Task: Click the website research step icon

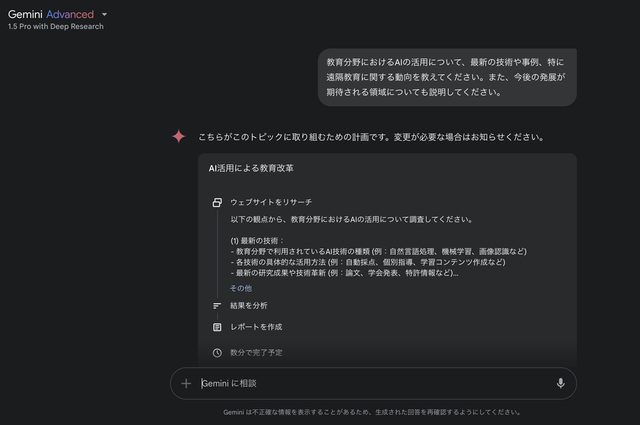Action: click(x=217, y=202)
